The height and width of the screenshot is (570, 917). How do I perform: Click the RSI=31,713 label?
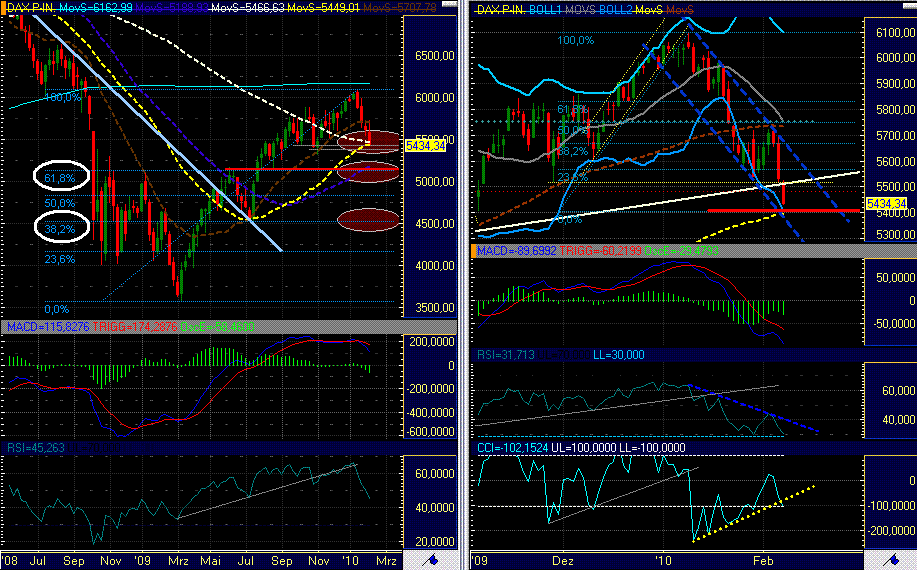pos(506,355)
